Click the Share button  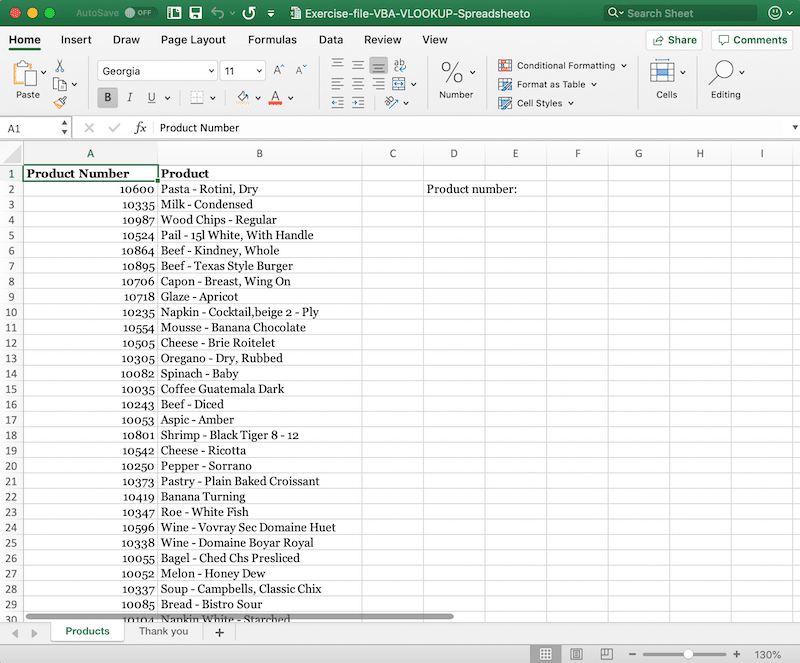(x=674, y=40)
